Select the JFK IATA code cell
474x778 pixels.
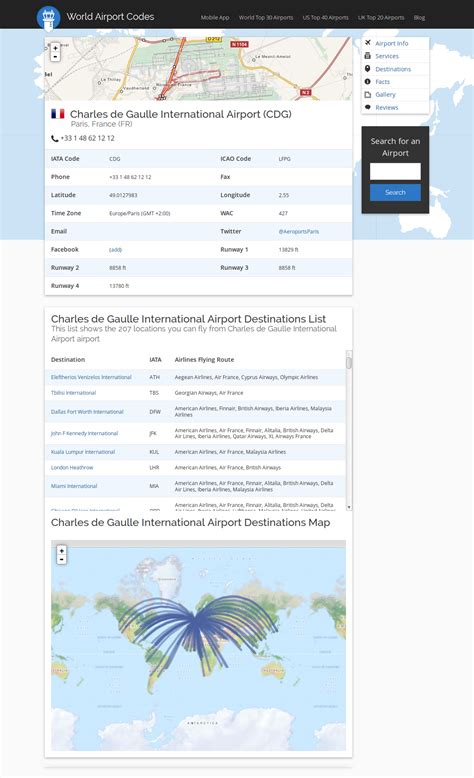[x=153, y=434]
